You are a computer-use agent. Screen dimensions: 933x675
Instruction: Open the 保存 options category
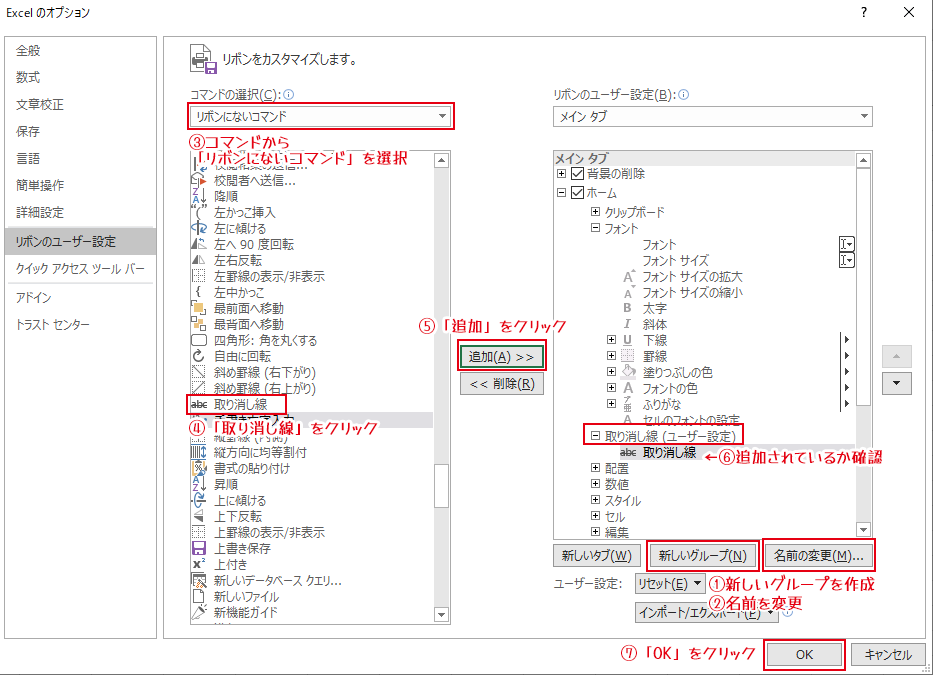[80, 132]
